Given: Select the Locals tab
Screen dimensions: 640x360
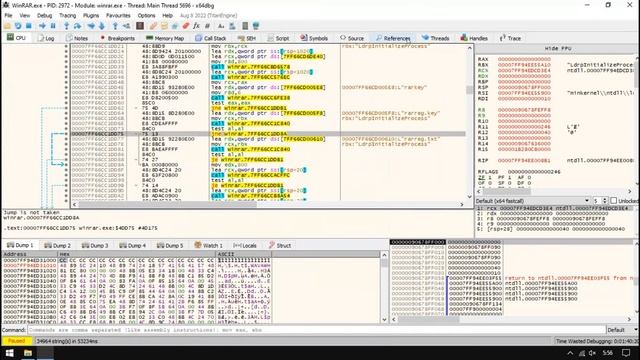Looking at the screenshot, I should [x=245, y=245].
